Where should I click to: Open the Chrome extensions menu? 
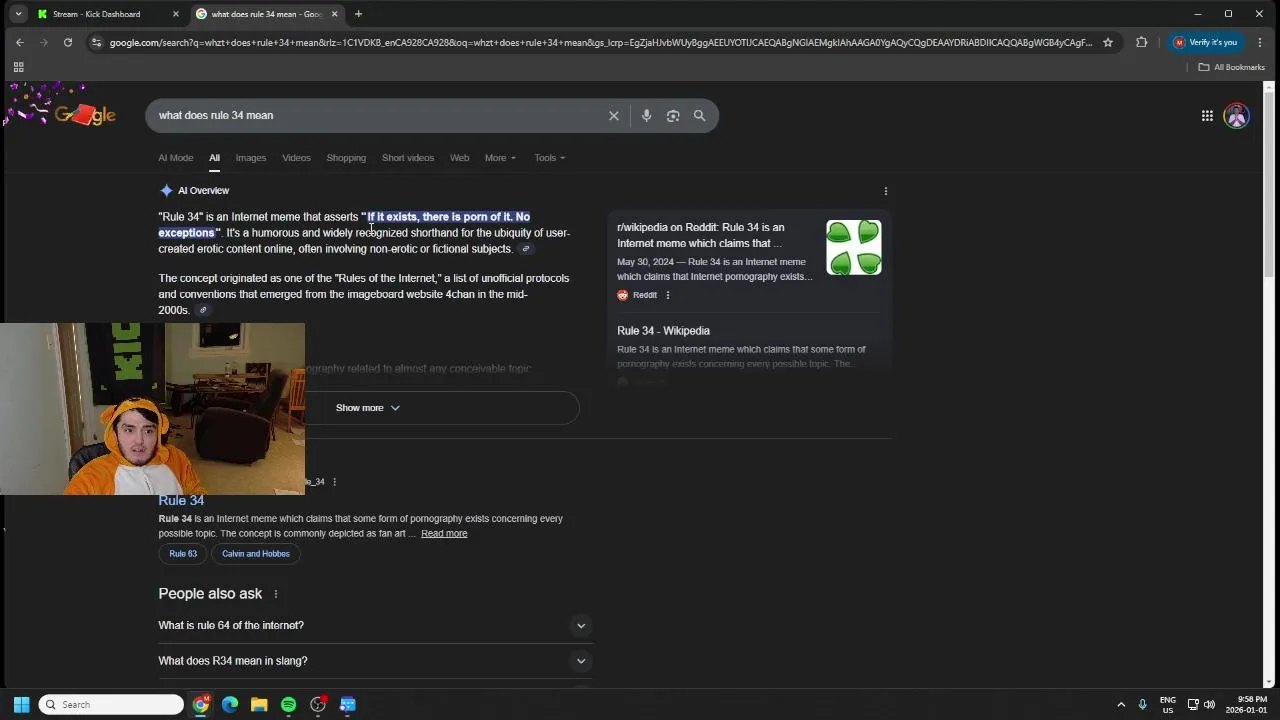[x=1141, y=42]
